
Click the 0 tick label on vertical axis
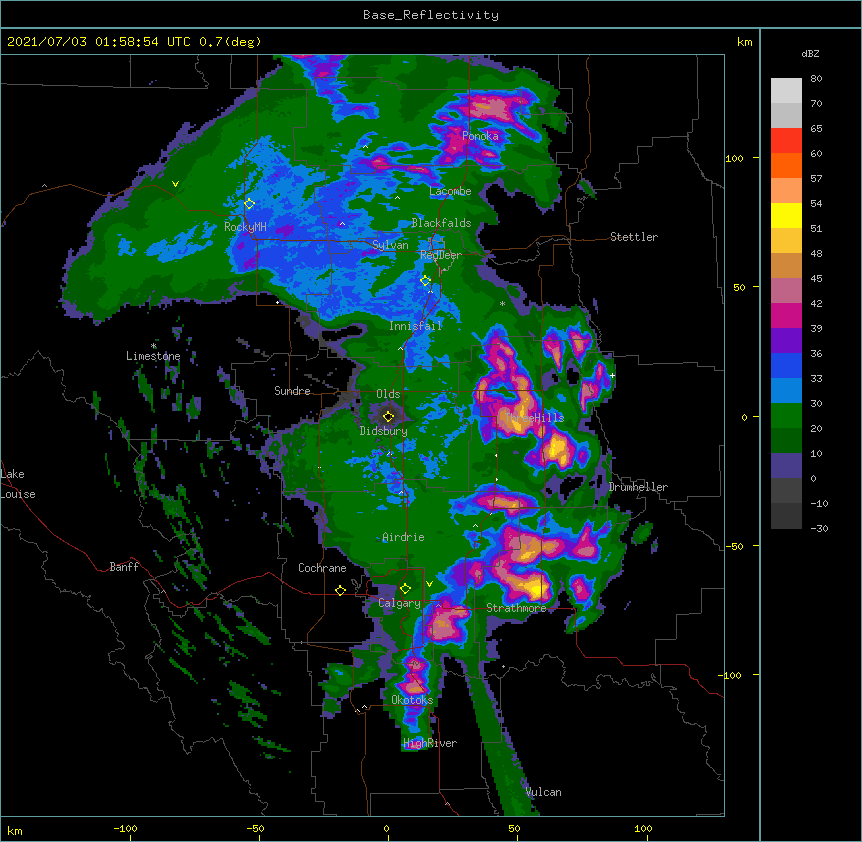tap(744, 418)
